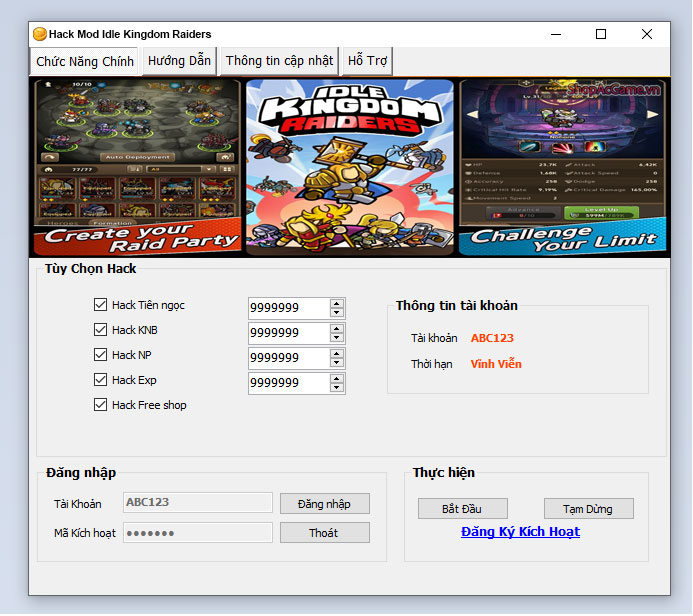This screenshot has width=693, height=616.
Task: Increase the Hack Tiên ngọc value with up arrow
Action: (337, 303)
